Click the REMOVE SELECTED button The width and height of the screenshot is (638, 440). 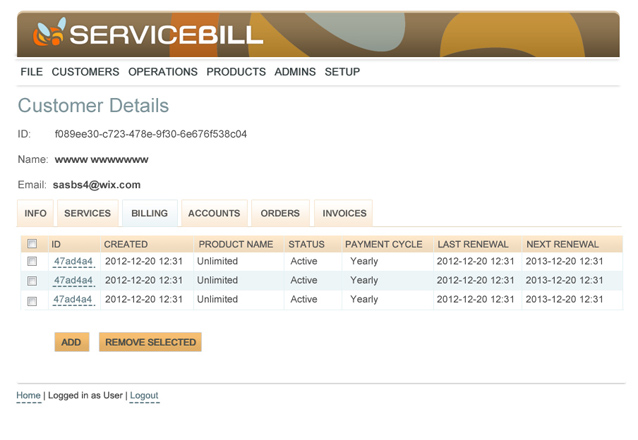(151, 342)
